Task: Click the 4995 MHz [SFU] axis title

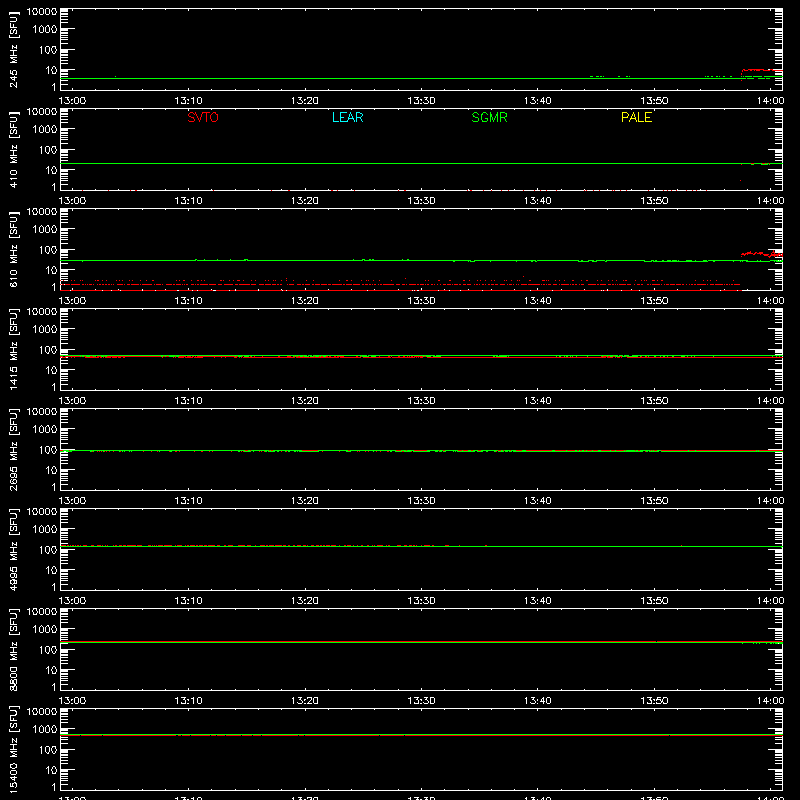Action: pyautogui.click(x=13, y=549)
